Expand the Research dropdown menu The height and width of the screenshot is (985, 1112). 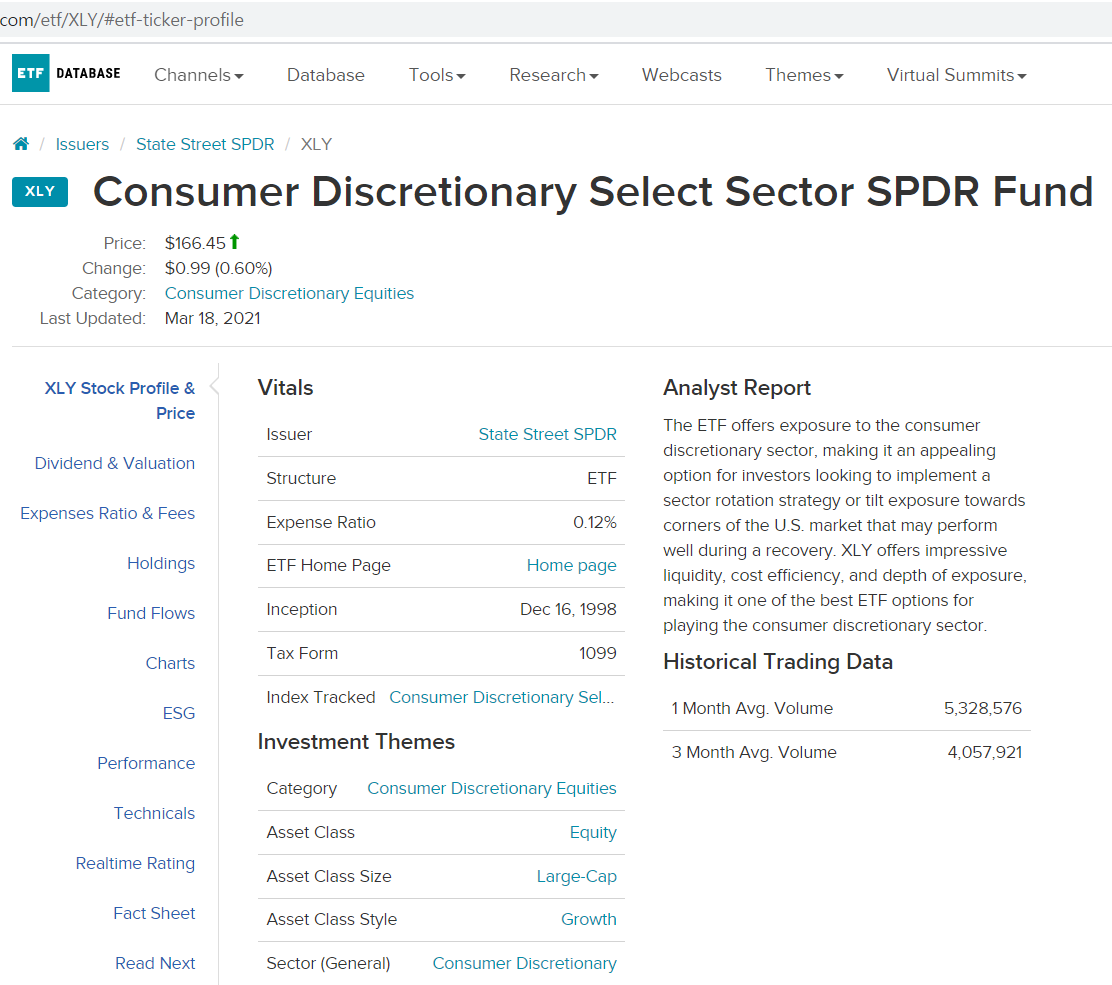553,75
